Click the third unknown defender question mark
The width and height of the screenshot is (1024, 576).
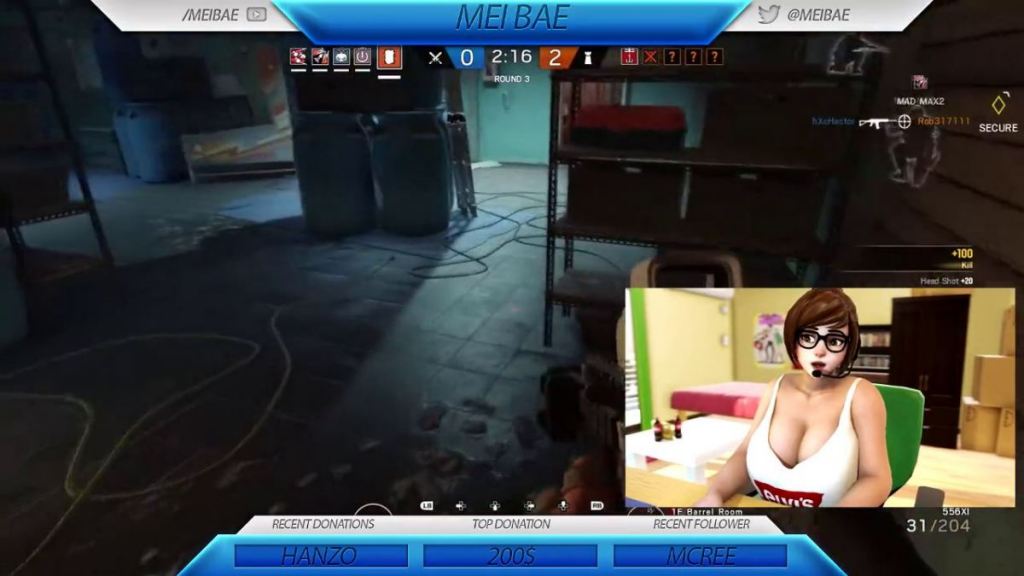714,57
